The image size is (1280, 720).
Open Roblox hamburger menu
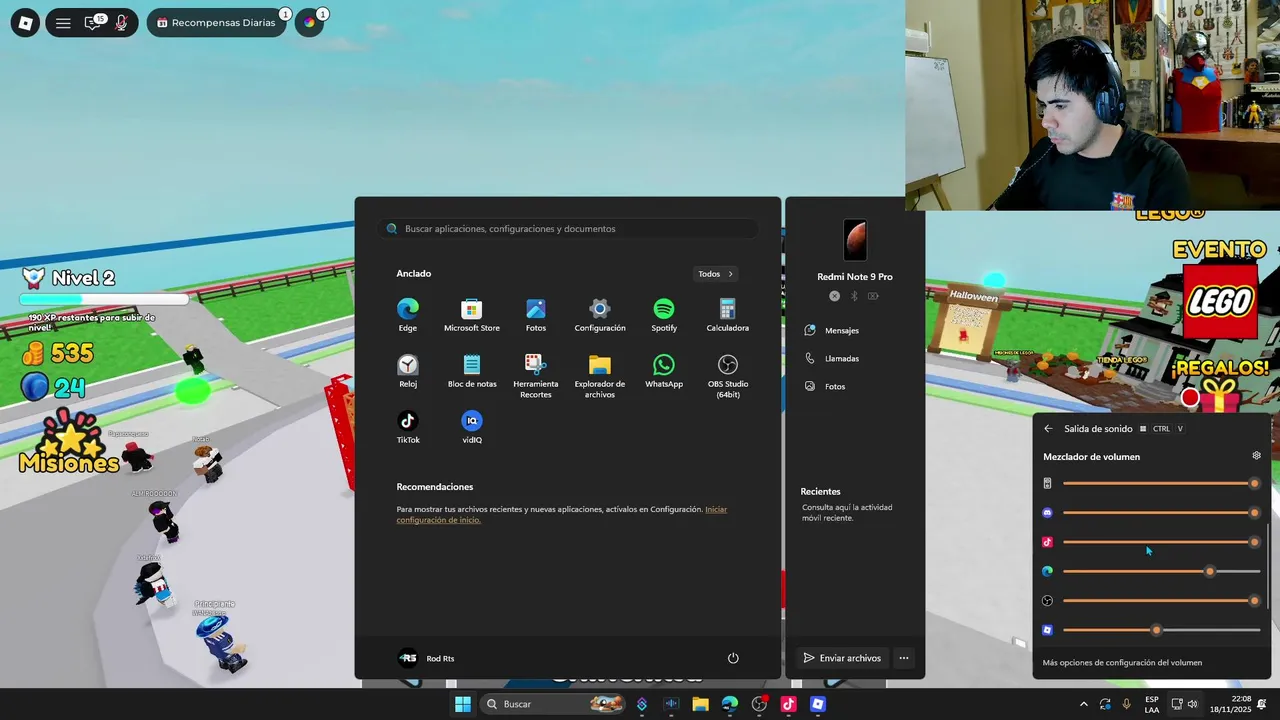click(x=63, y=22)
